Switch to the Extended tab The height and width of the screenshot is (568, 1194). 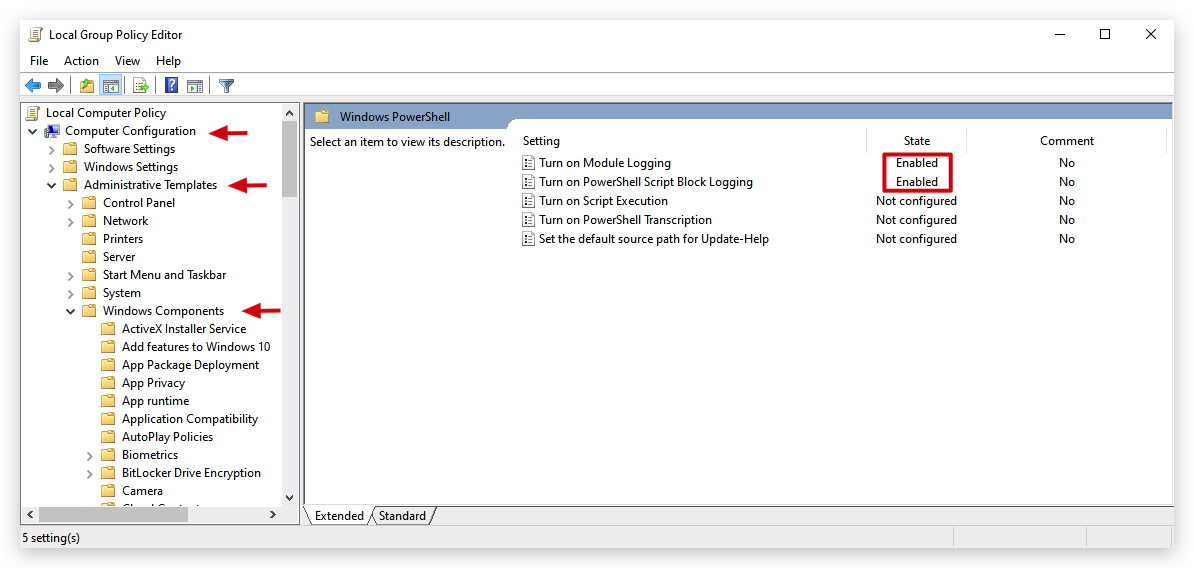(339, 516)
